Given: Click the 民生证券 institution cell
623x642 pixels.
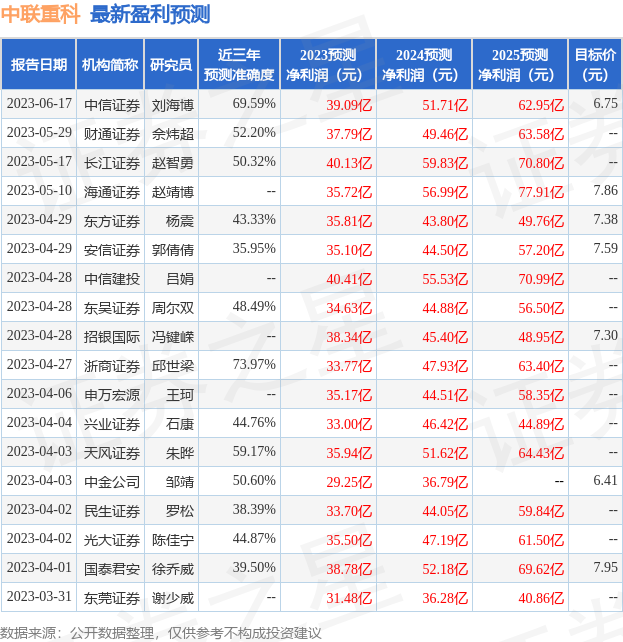Looking at the screenshot, I should pos(112,511).
